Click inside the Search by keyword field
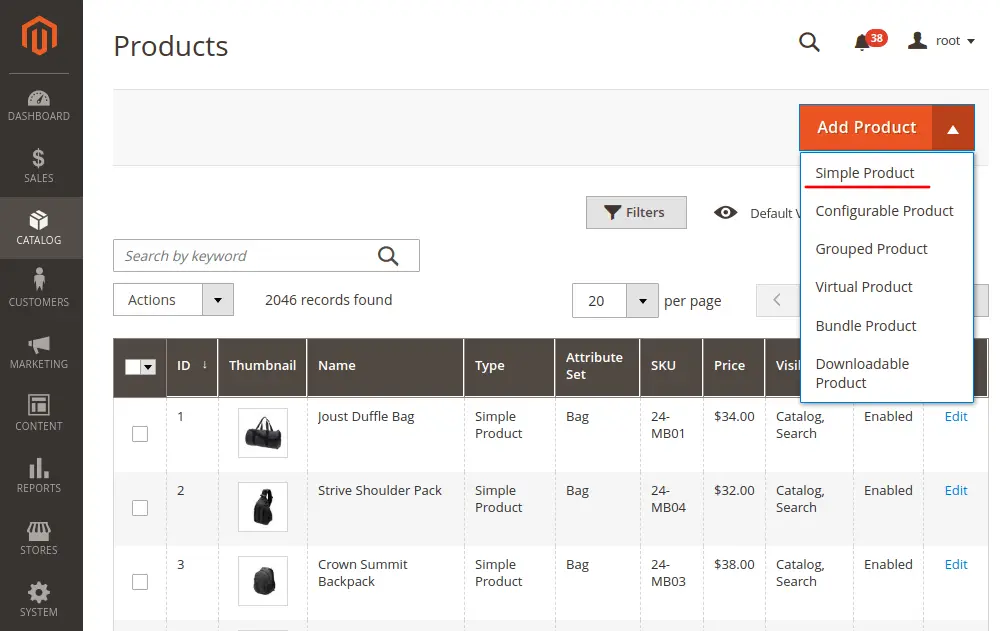1000x631 pixels. pyautogui.click(x=250, y=255)
